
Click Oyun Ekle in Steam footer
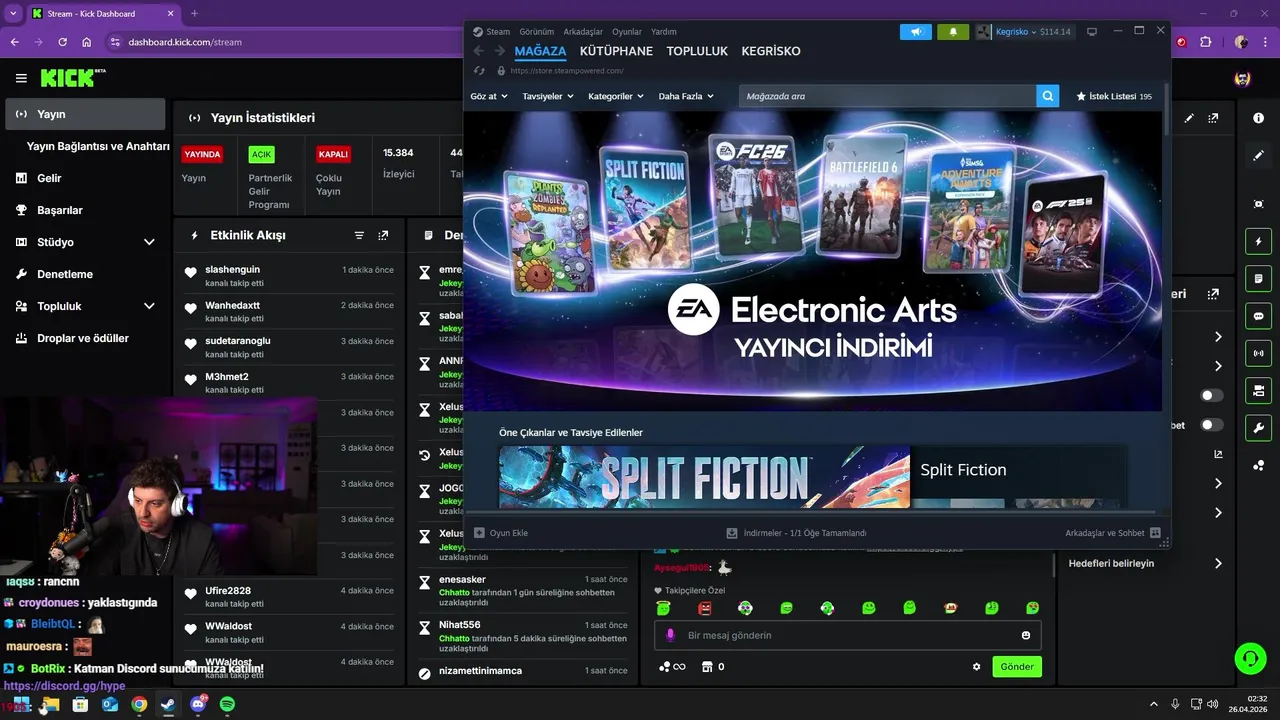(501, 533)
